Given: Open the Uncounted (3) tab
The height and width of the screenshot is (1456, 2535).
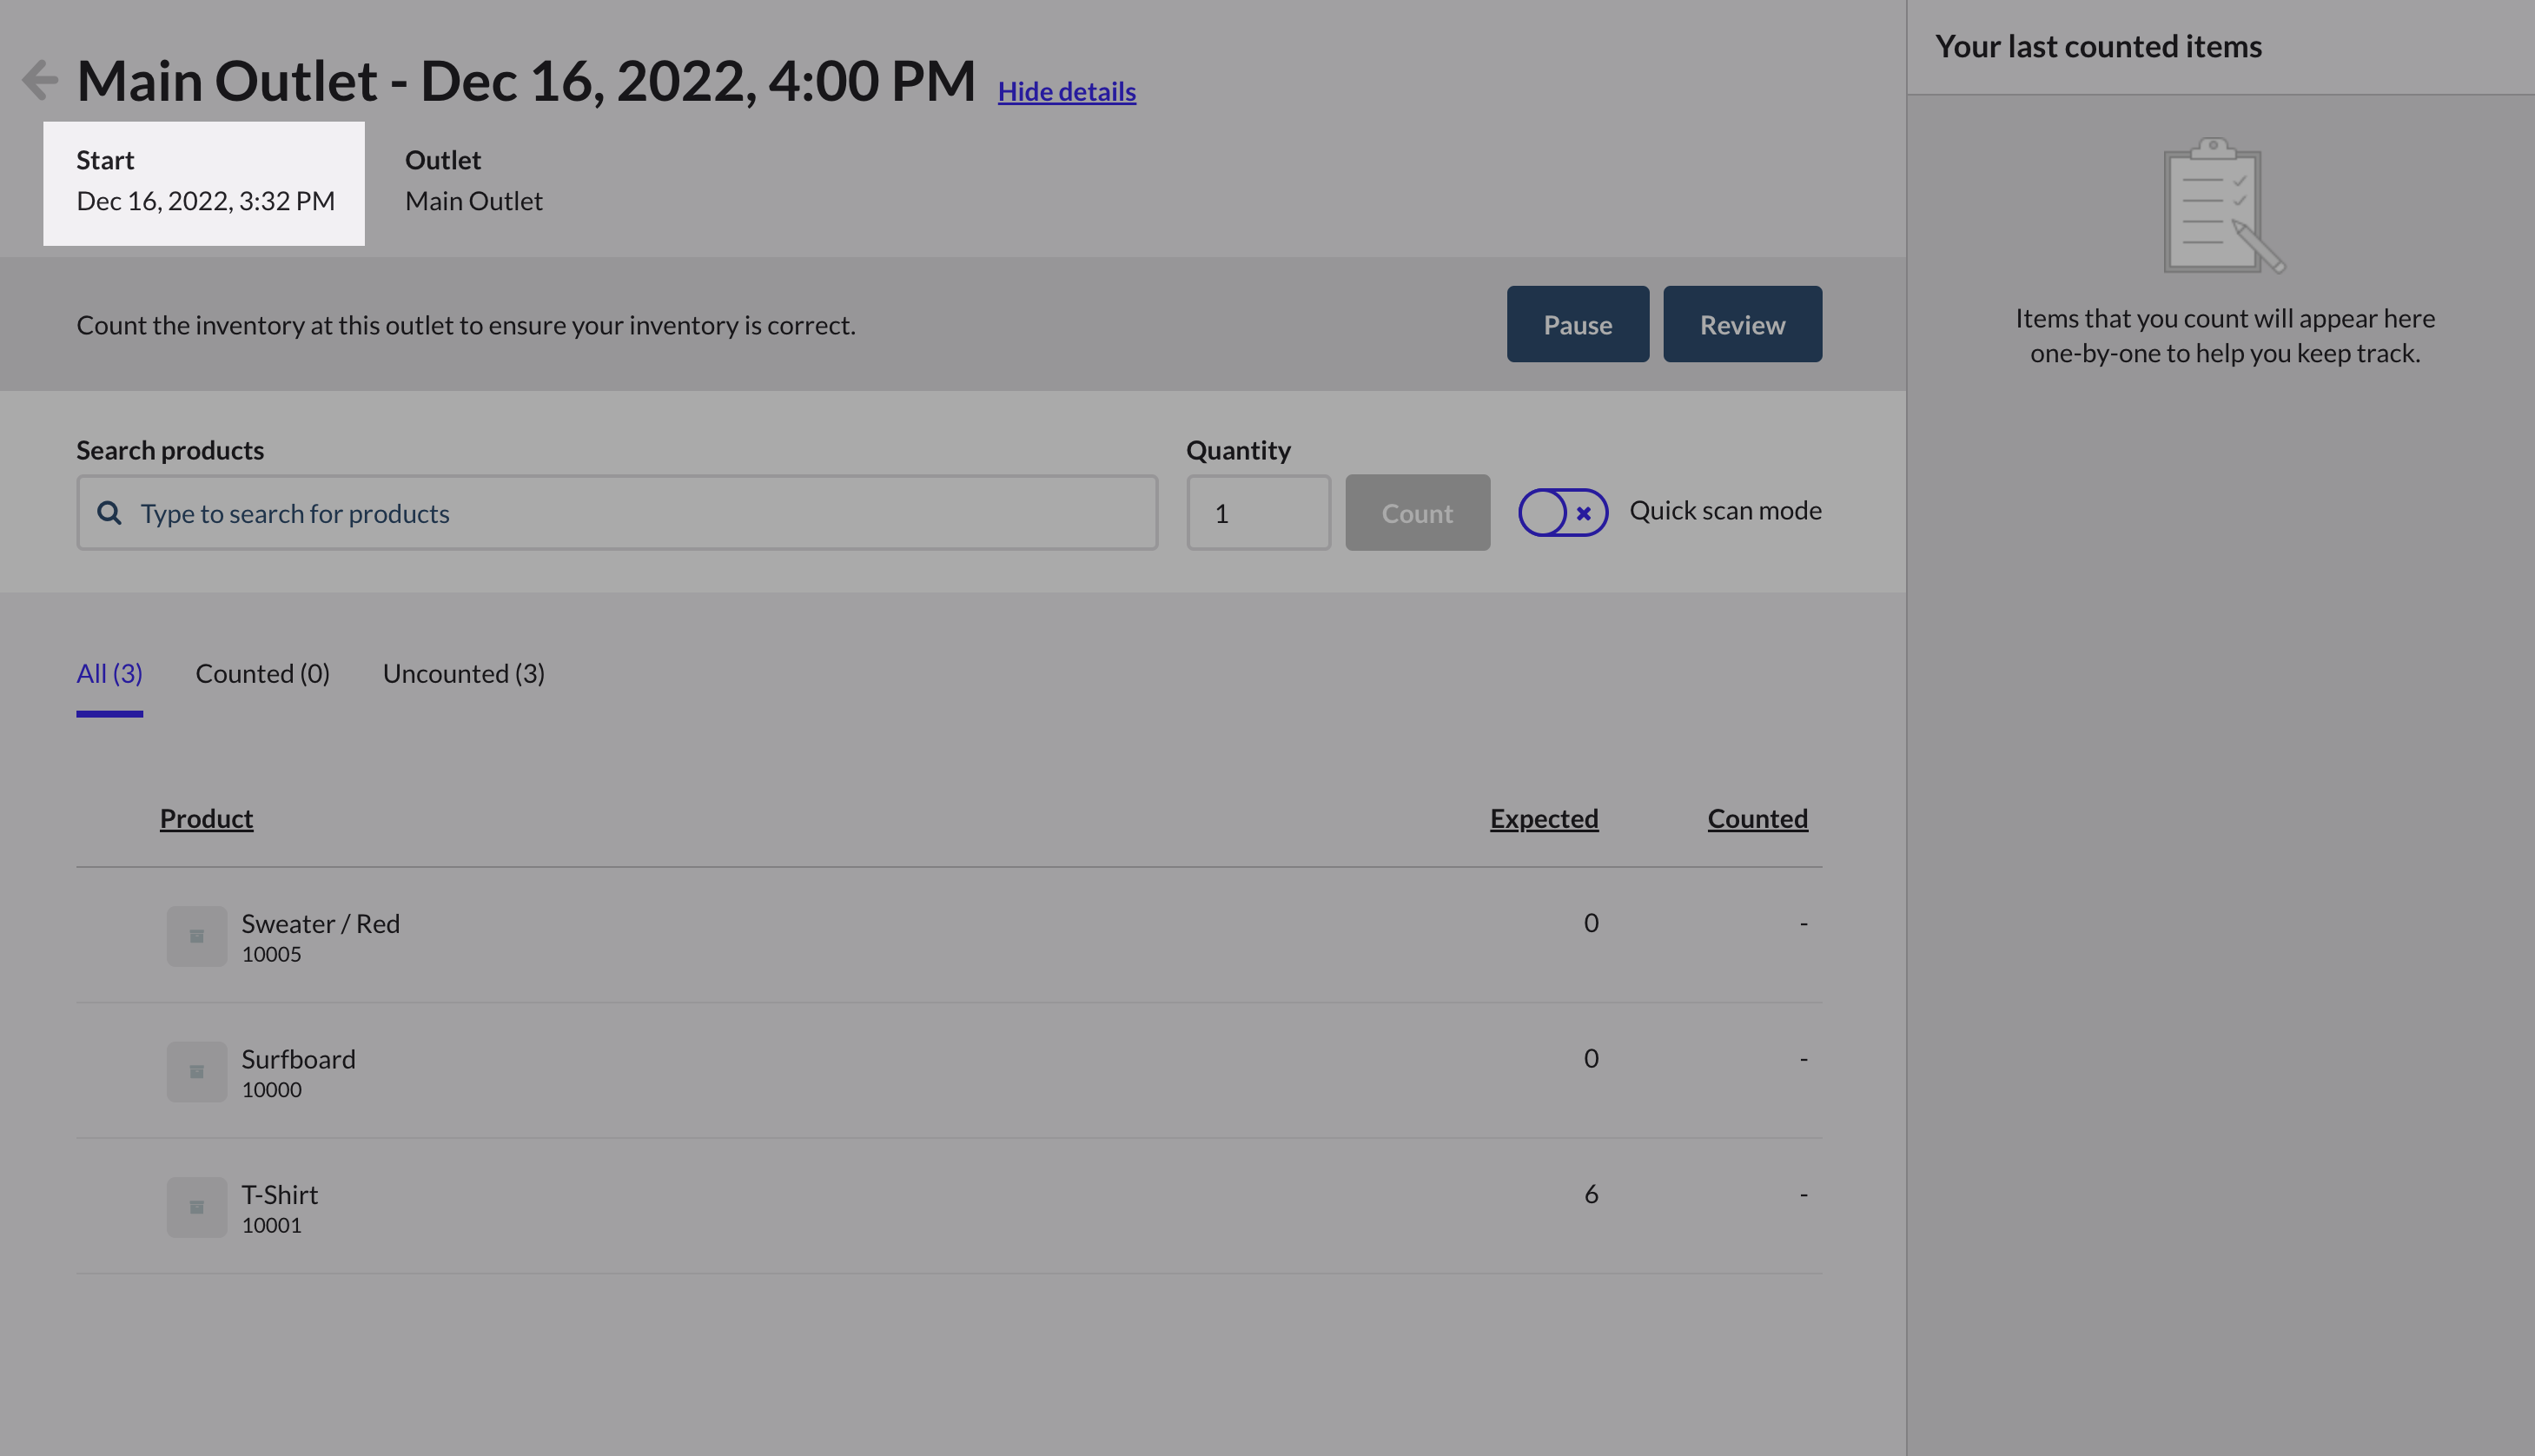Looking at the screenshot, I should [x=462, y=673].
